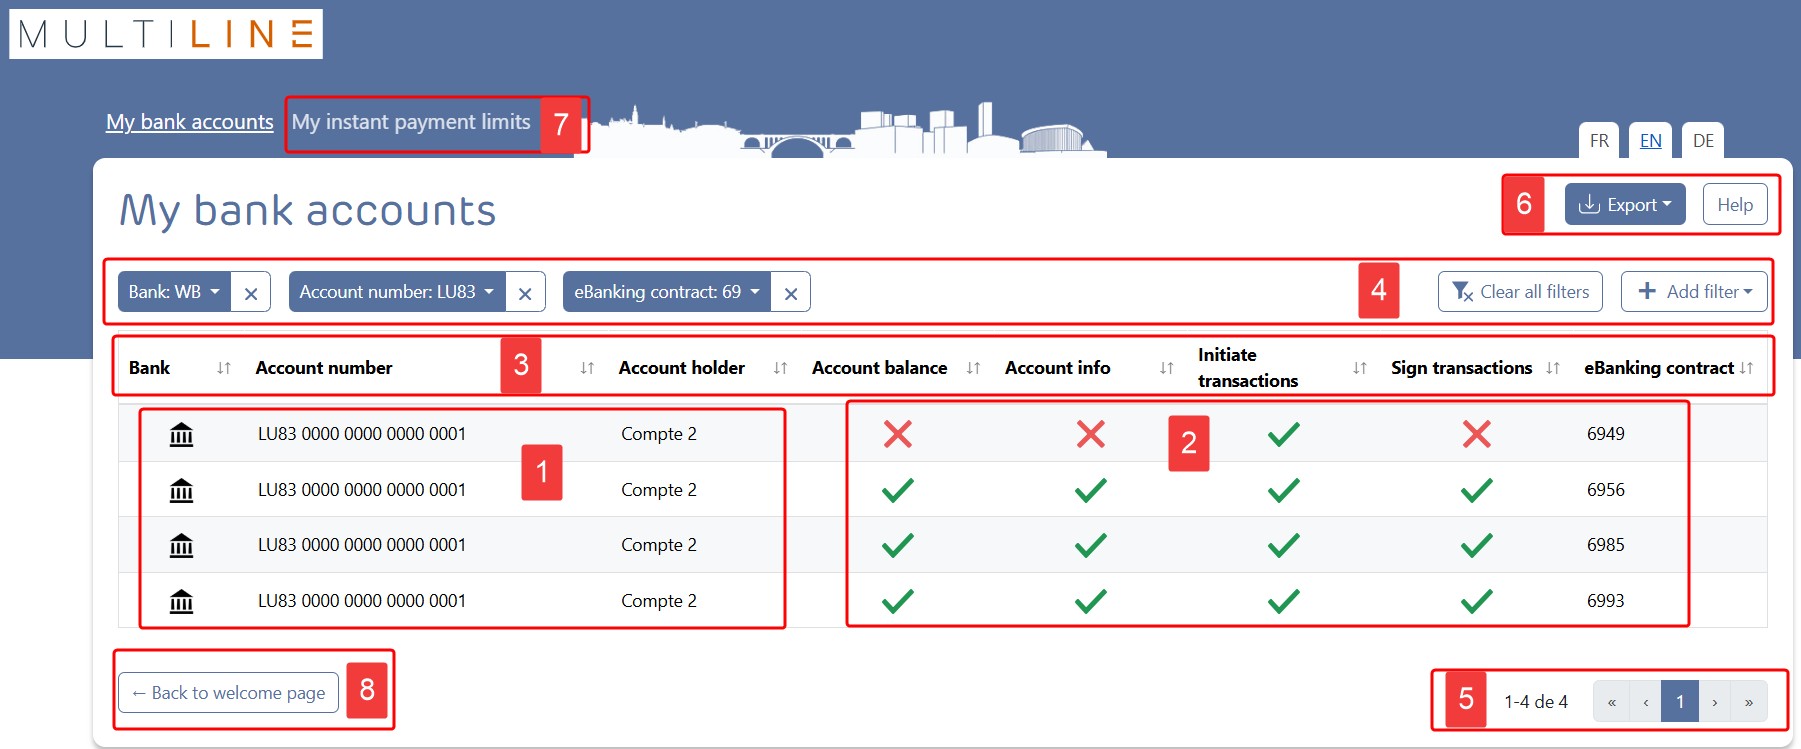
Task: Click Back to welcome page button
Action: [229, 693]
